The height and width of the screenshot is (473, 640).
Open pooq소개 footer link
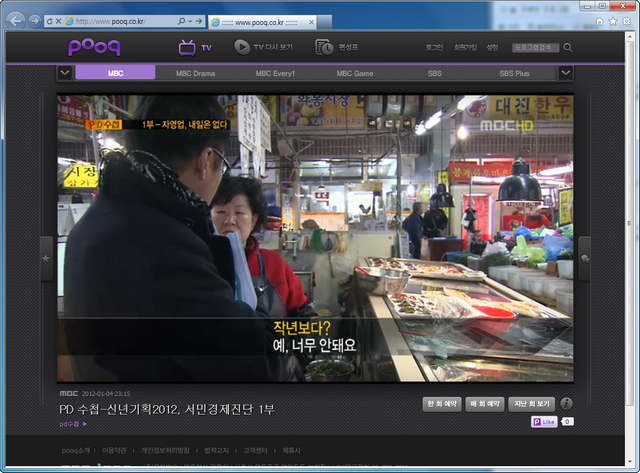coord(76,451)
